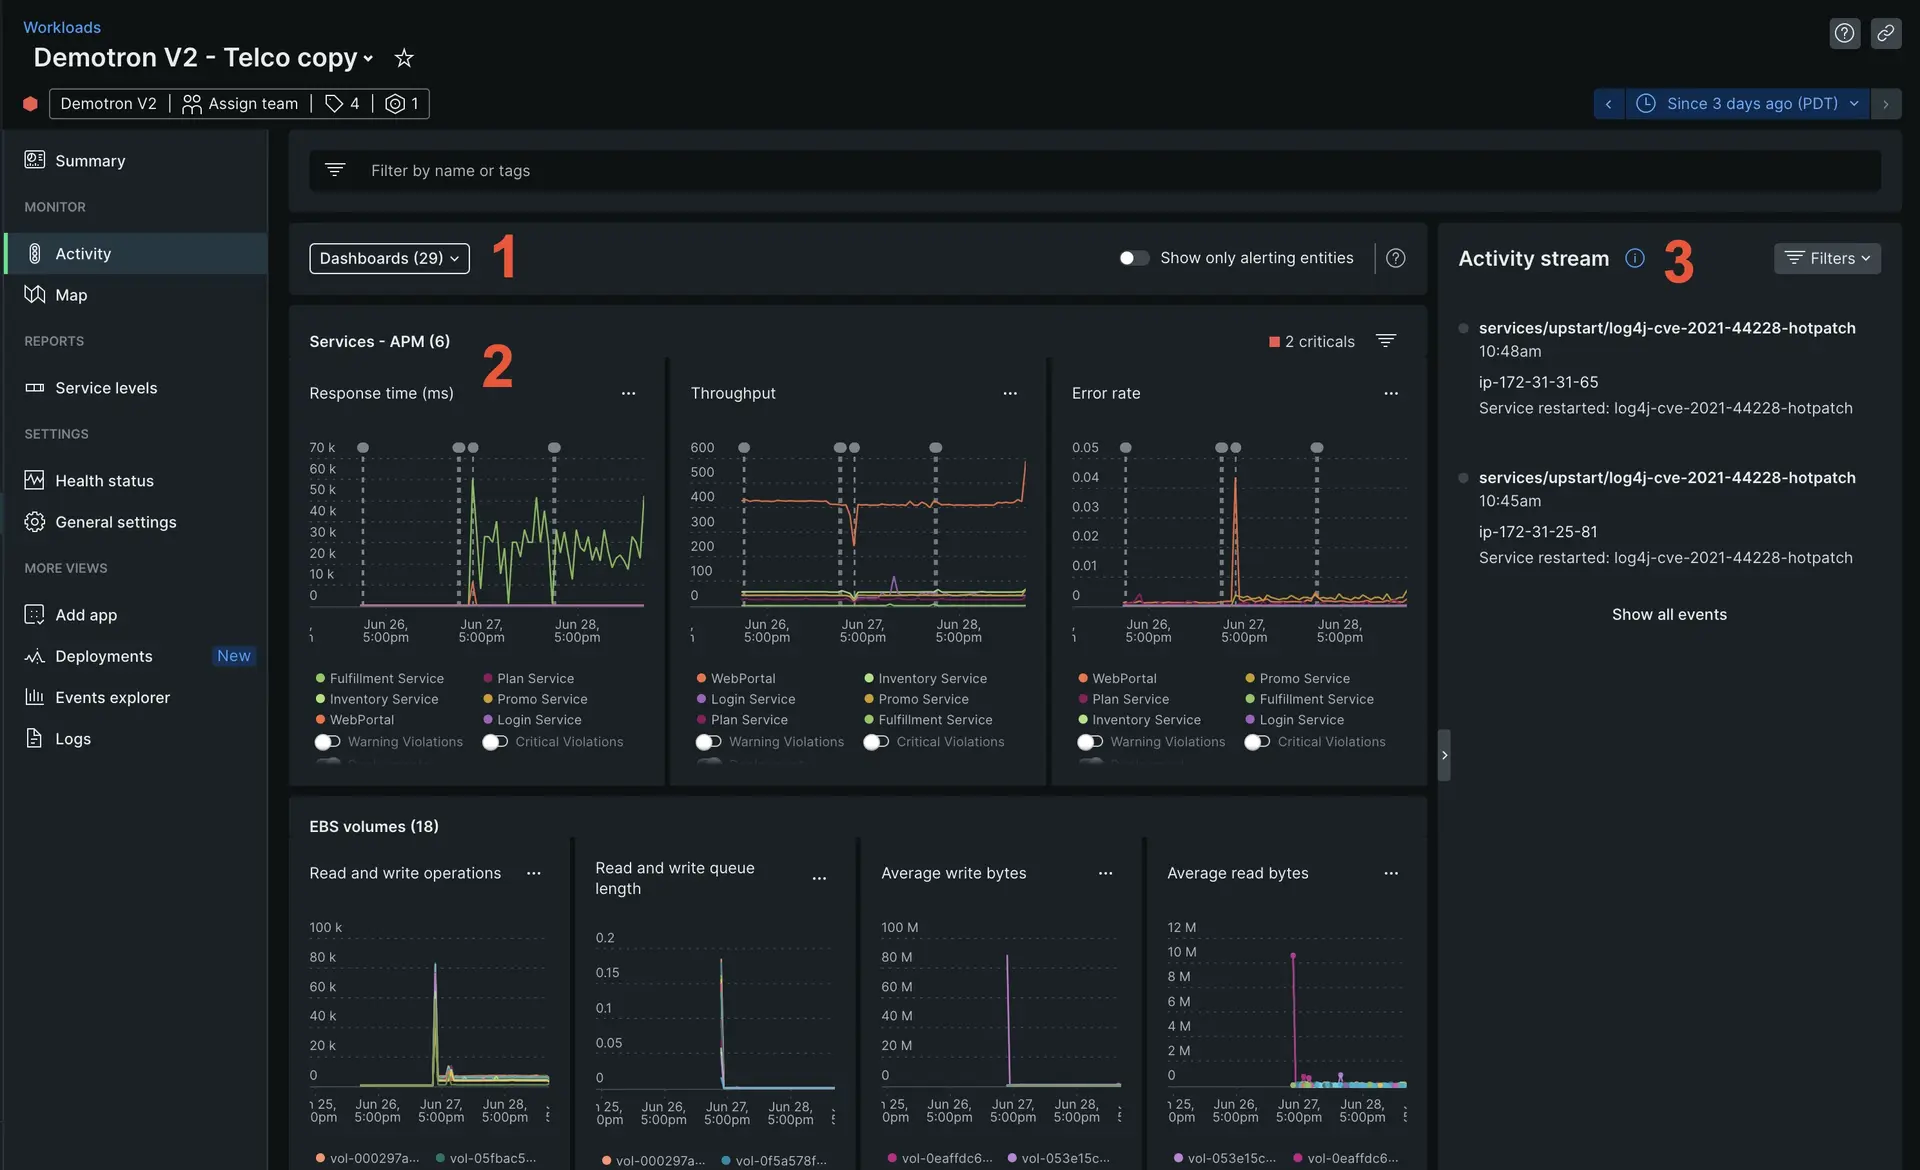The image size is (1920, 1170).
Task: Click the tags icon showing 4
Action: coord(342,103)
